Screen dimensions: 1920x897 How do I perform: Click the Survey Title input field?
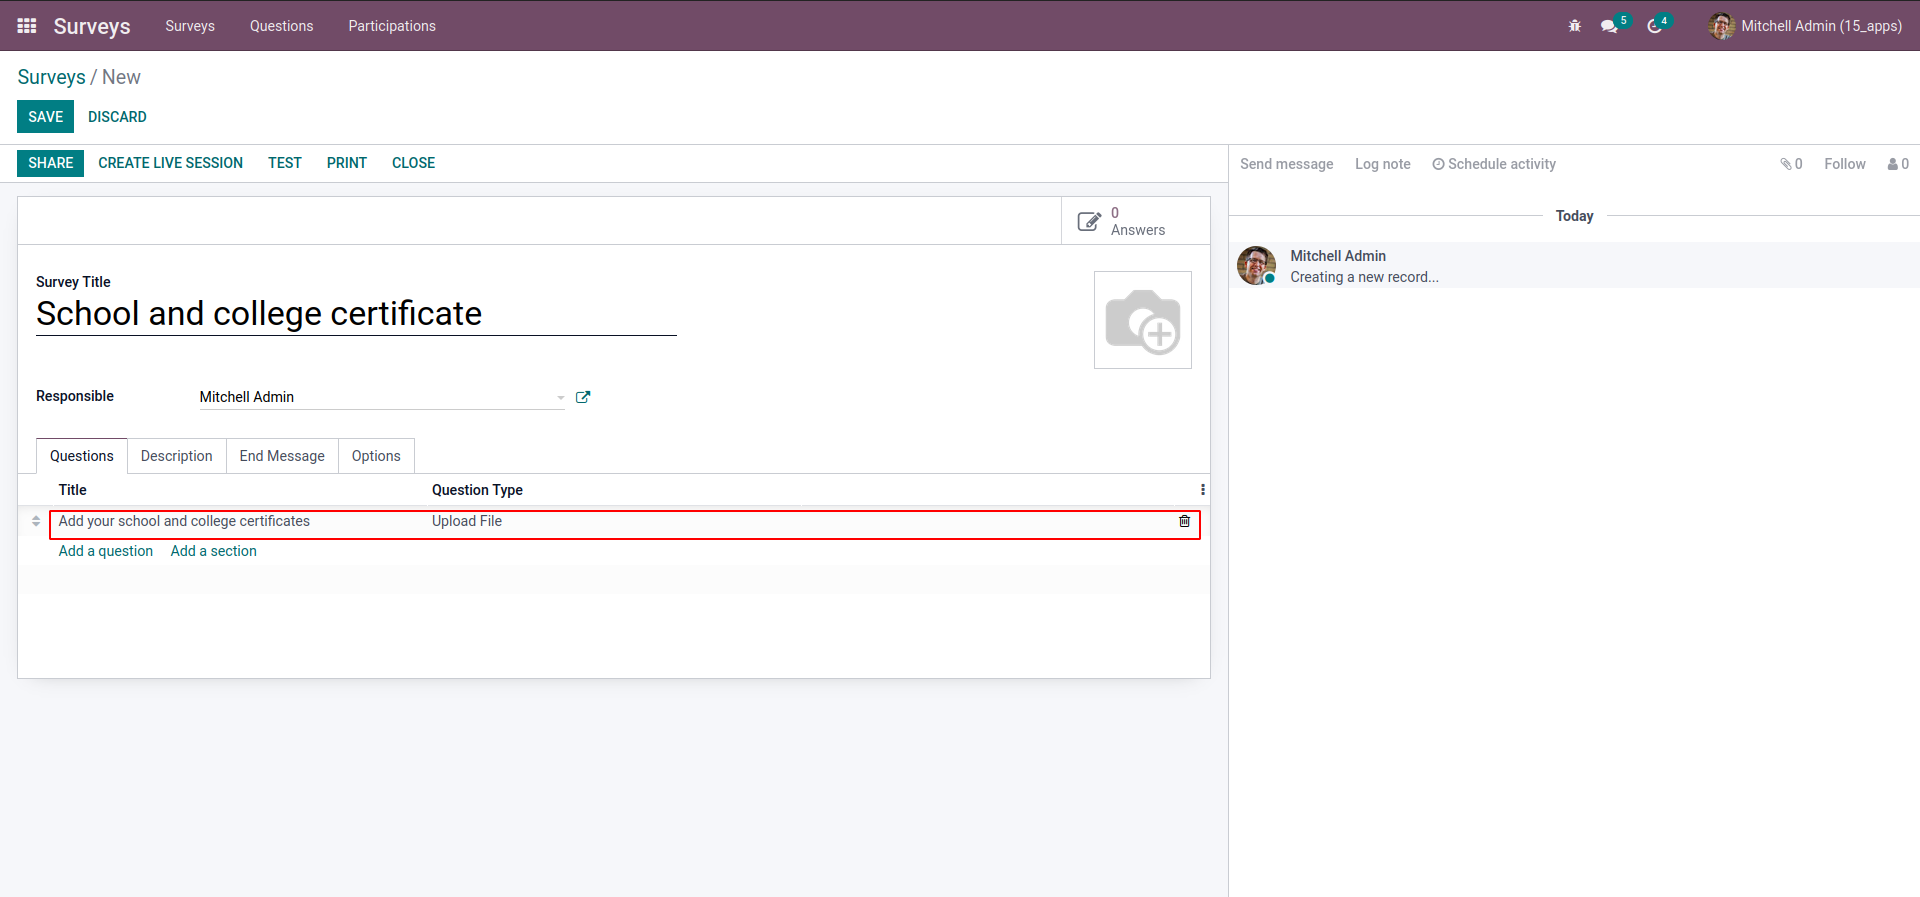[x=356, y=314]
